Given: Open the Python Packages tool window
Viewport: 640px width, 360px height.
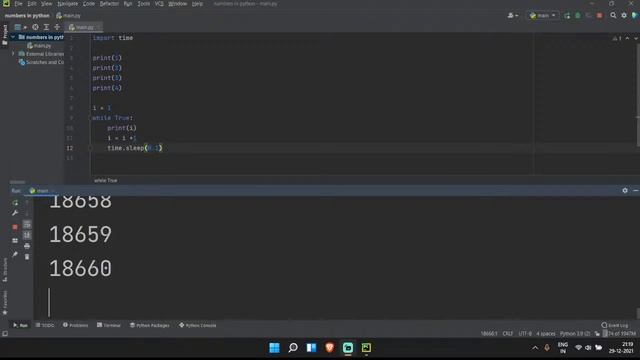Looking at the screenshot, I should 149,325.
